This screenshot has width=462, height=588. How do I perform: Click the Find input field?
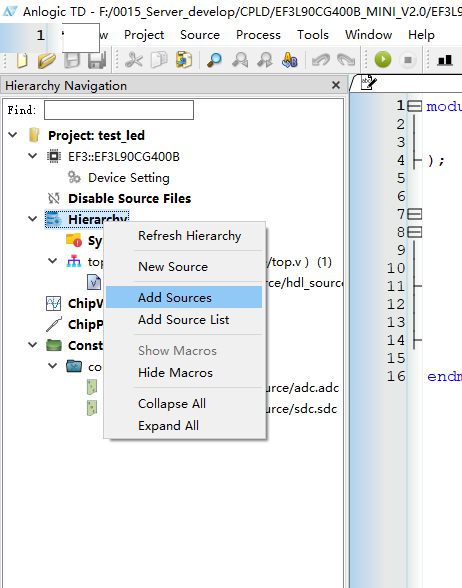coord(119,110)
